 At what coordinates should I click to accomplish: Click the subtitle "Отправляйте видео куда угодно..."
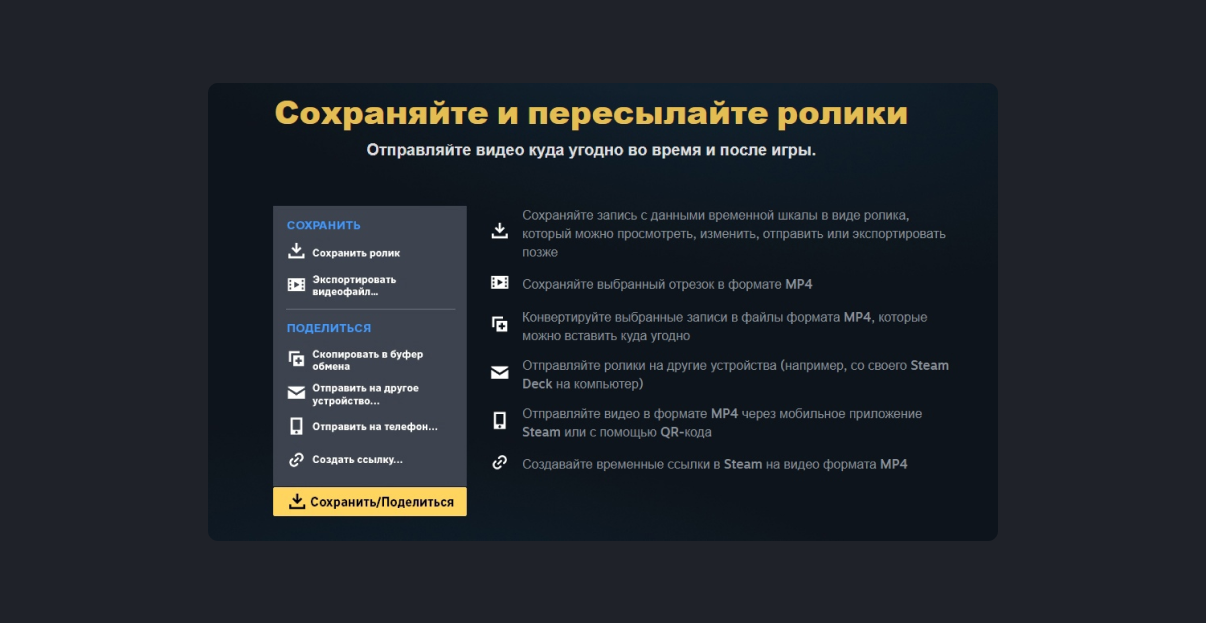pos(591,151)
